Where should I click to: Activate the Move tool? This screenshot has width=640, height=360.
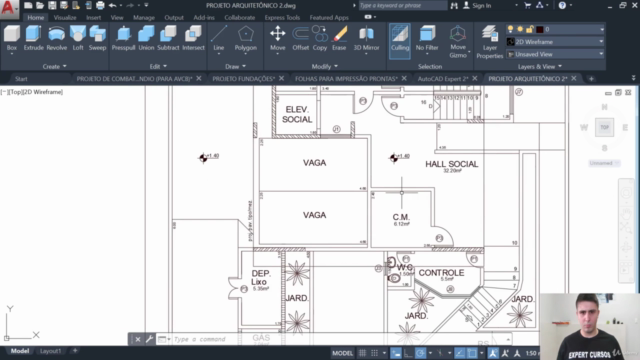278,39
